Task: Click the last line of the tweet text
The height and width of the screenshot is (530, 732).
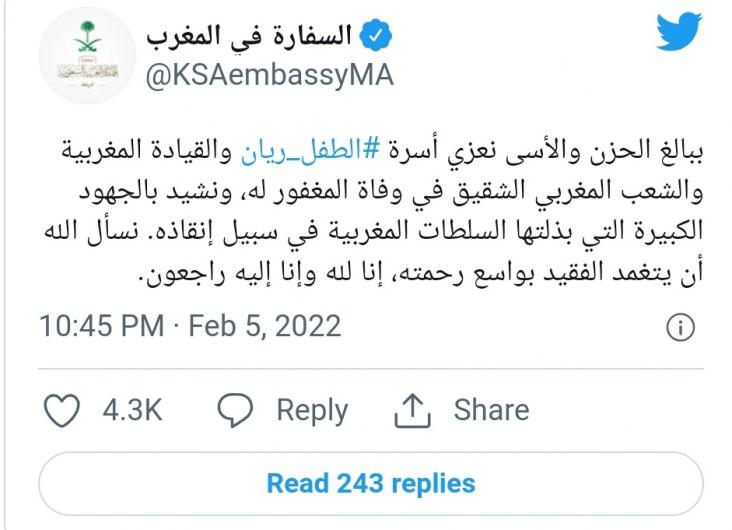Action: pyautogui.click(x=421, y=273)
